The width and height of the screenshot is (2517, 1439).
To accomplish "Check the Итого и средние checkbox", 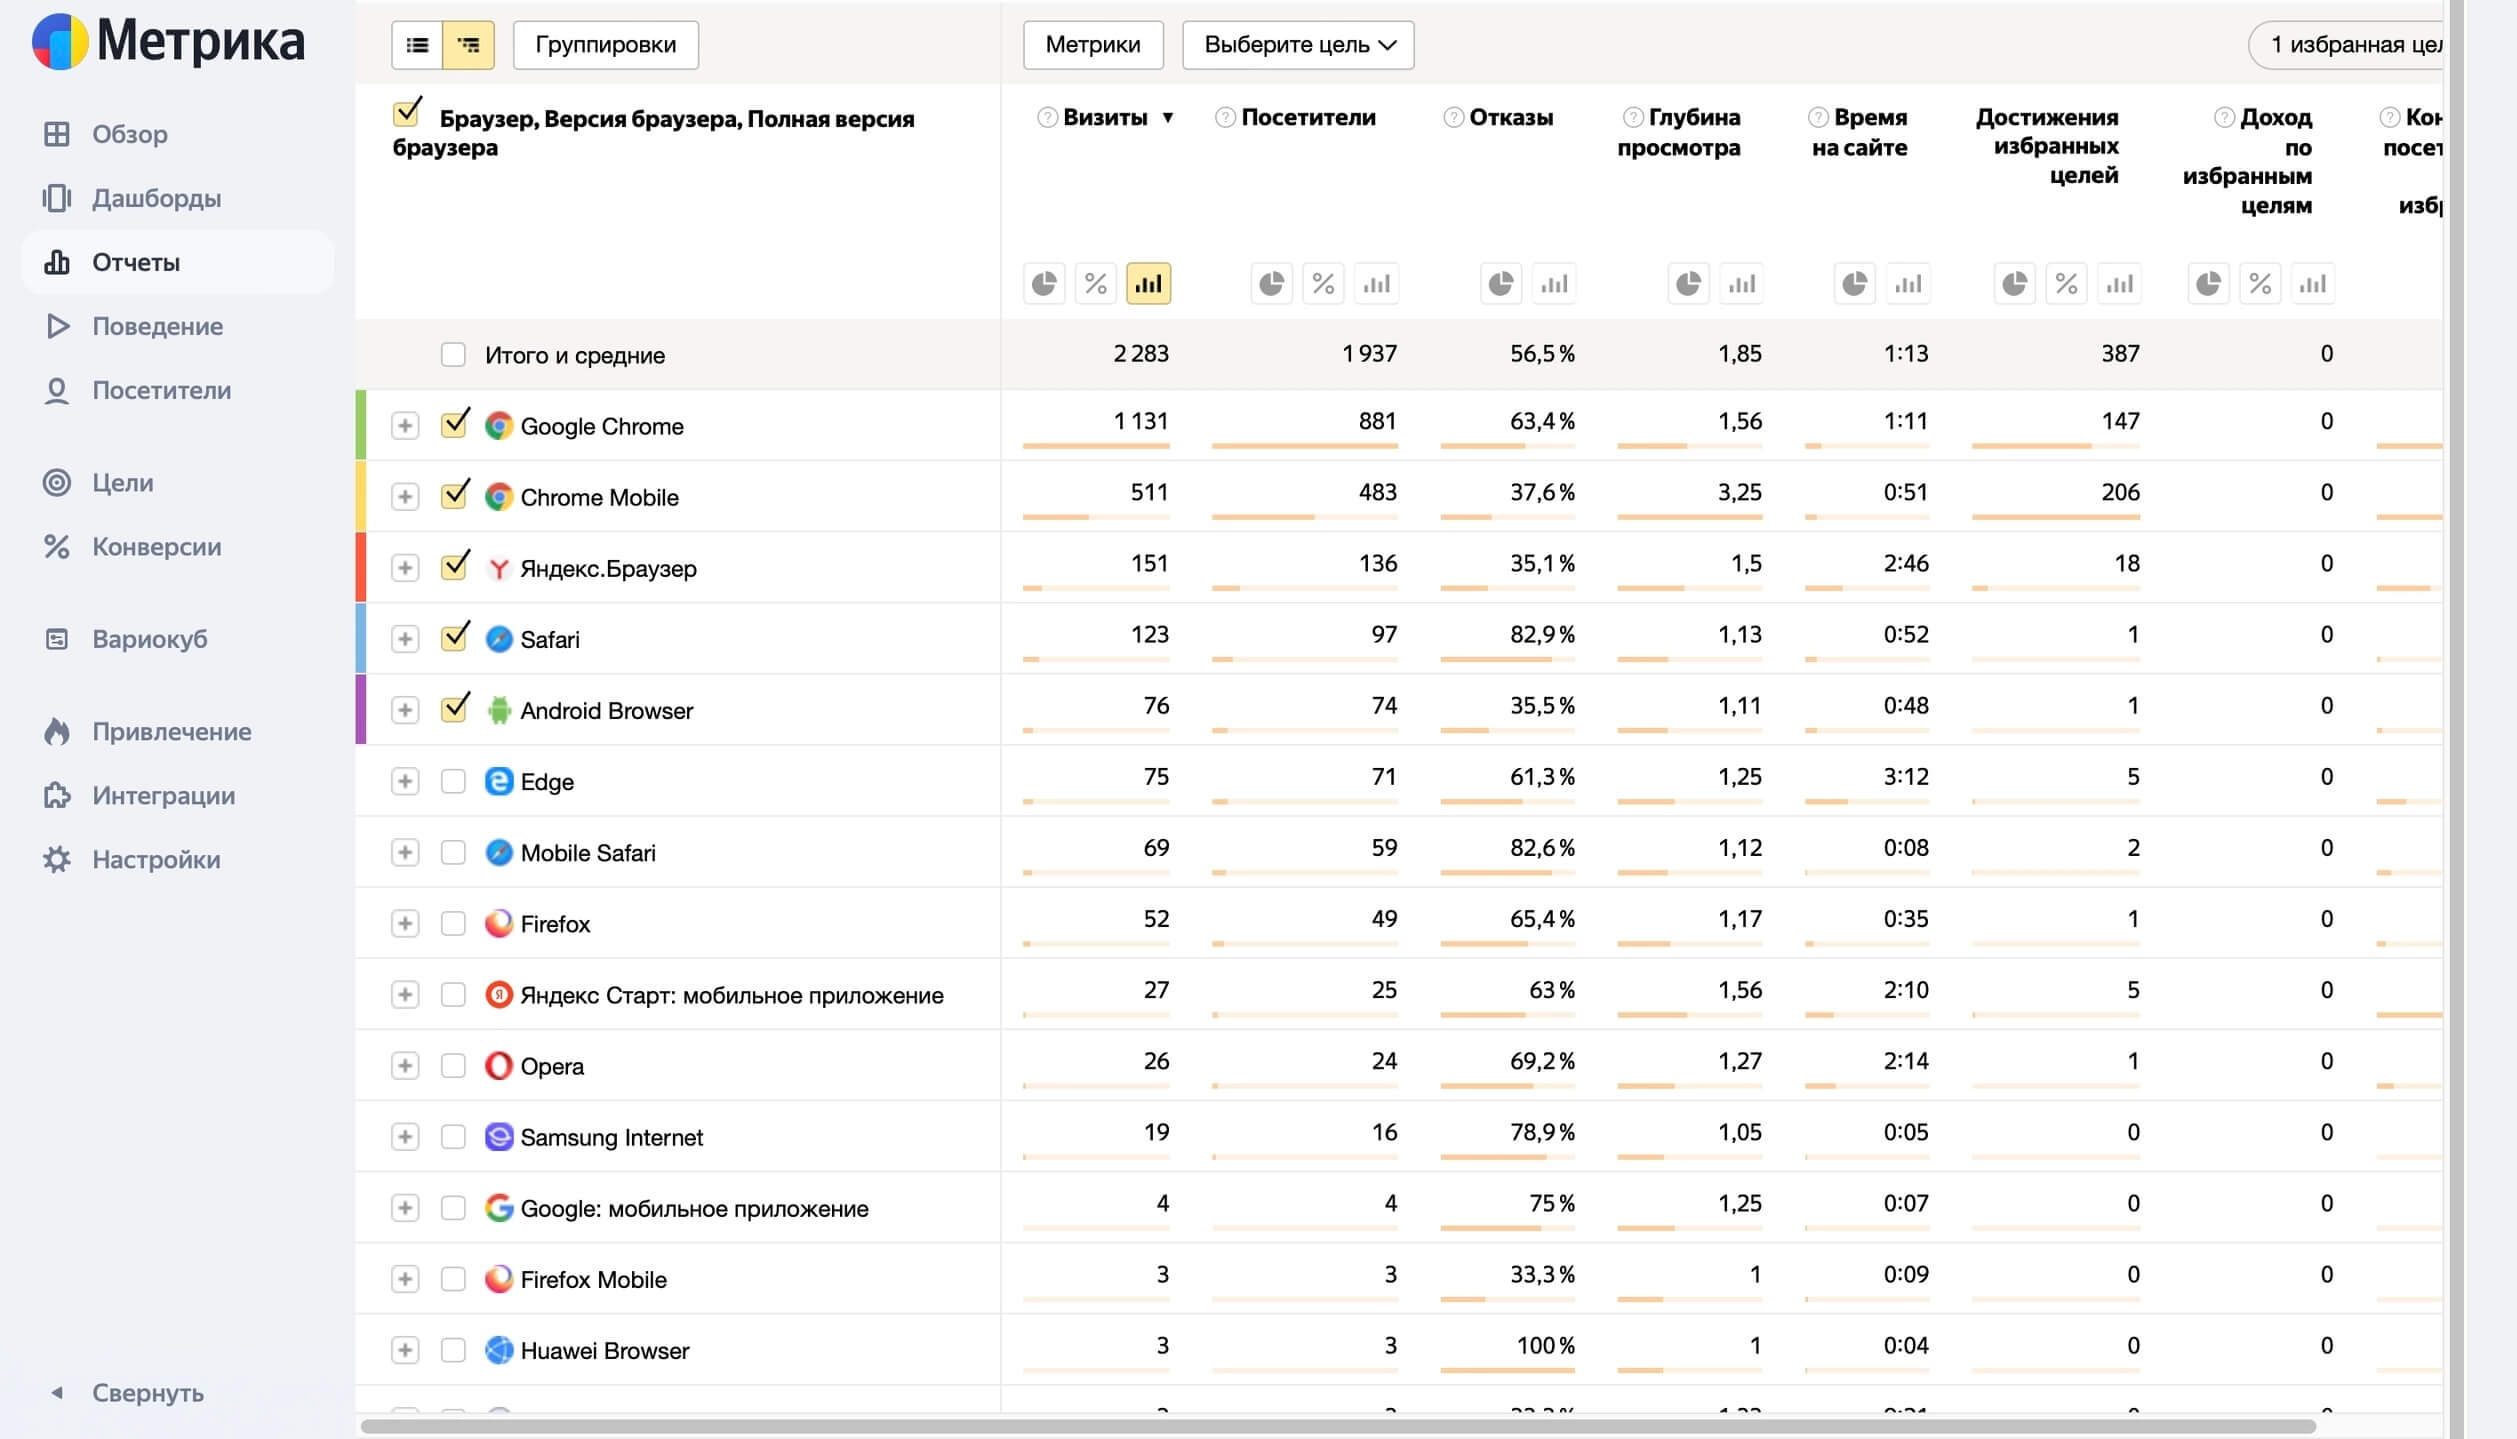I will (x=453, y=355).
